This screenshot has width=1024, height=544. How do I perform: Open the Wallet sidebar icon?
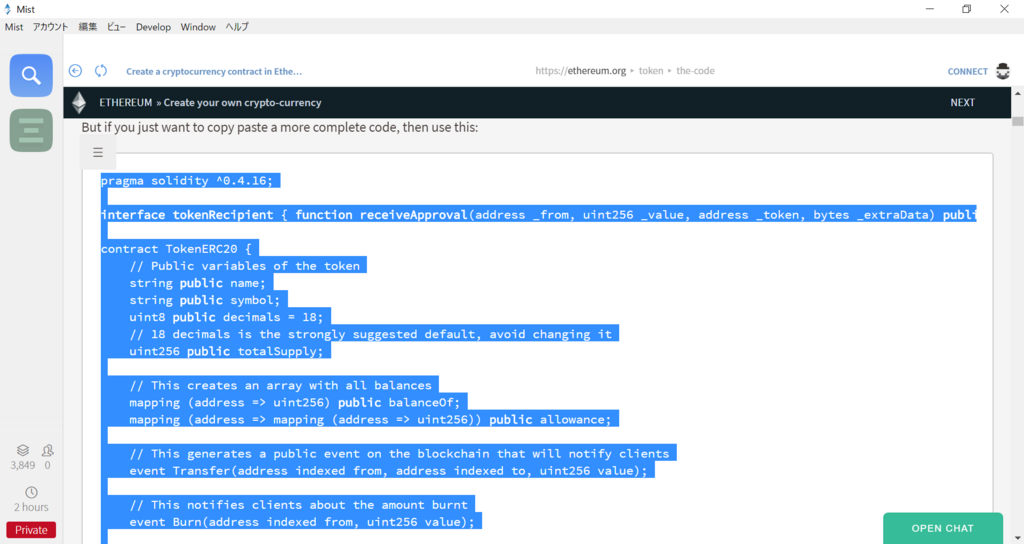[x=31, y=131]
